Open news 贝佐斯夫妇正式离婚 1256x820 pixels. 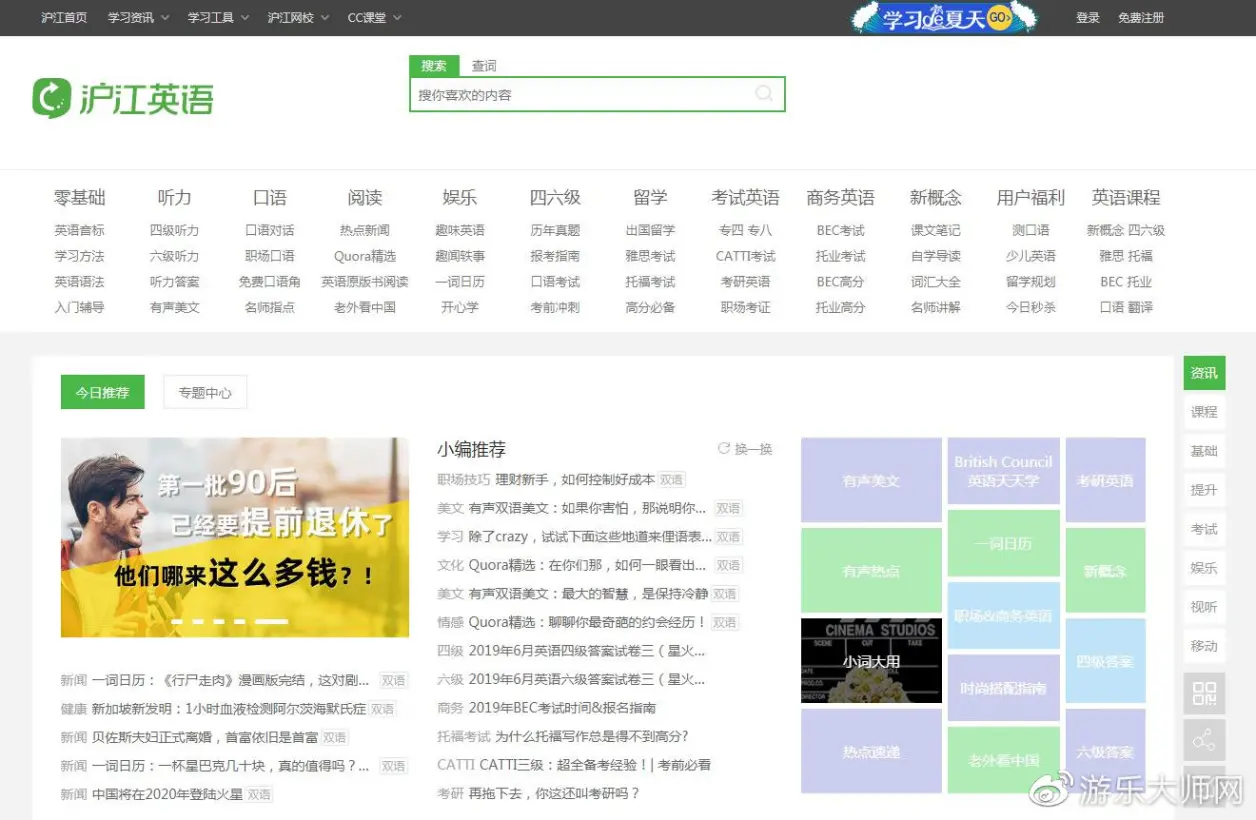pyautogui.click(x=205, y=737)
